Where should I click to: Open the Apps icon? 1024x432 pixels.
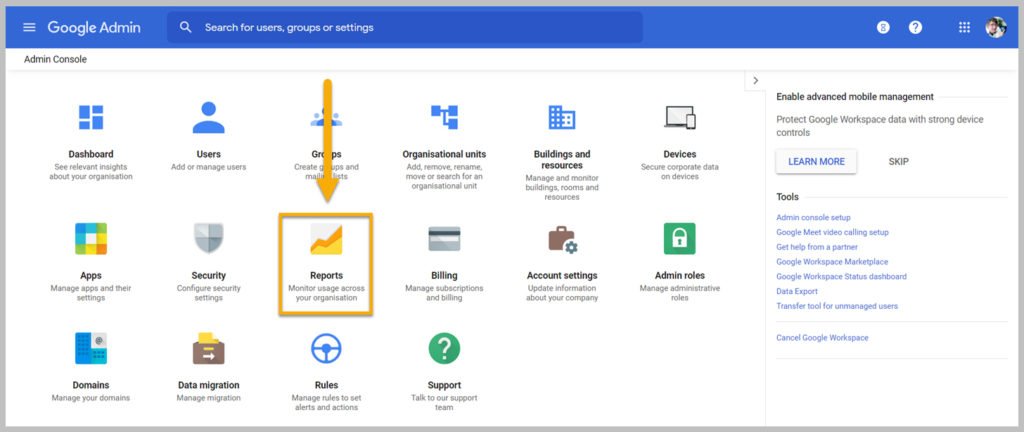tap(91, 239)
